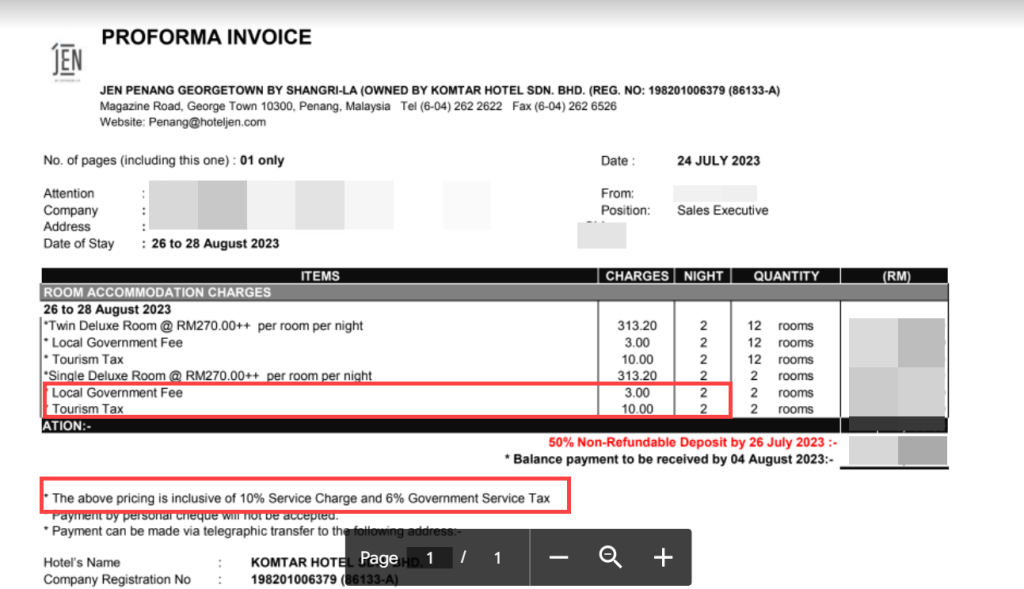The height and width of the screenshot is (589, 1024).
Task: Click the Tel (6-04) 262 2622 number
Action: [x=451, y=106]
